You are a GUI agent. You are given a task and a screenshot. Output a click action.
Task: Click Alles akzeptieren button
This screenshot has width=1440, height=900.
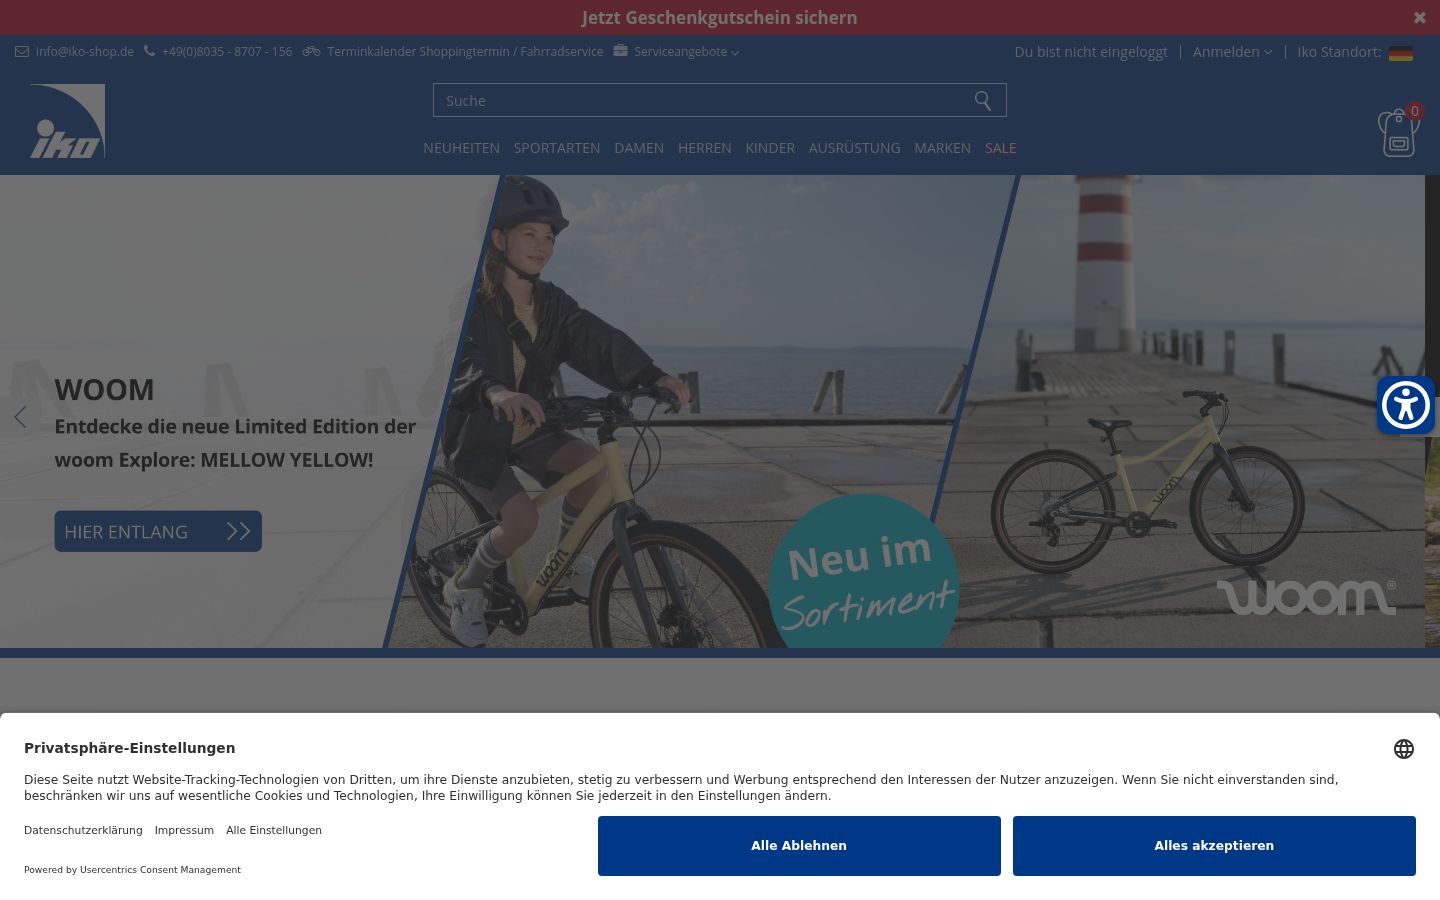click(x=1214, y=846)
